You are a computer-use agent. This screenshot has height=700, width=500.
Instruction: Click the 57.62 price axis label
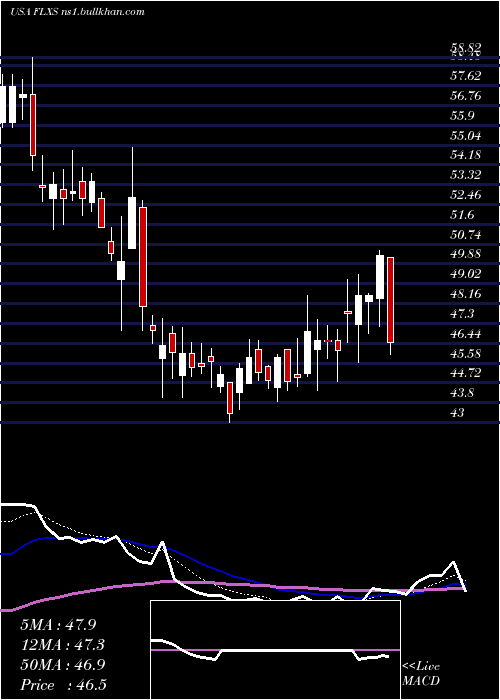[x=466, y=75]
